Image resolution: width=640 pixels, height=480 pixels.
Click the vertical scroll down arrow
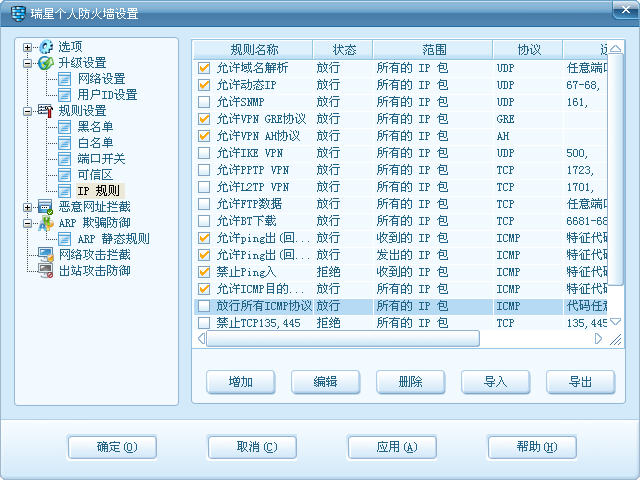(x=615, y=322)
